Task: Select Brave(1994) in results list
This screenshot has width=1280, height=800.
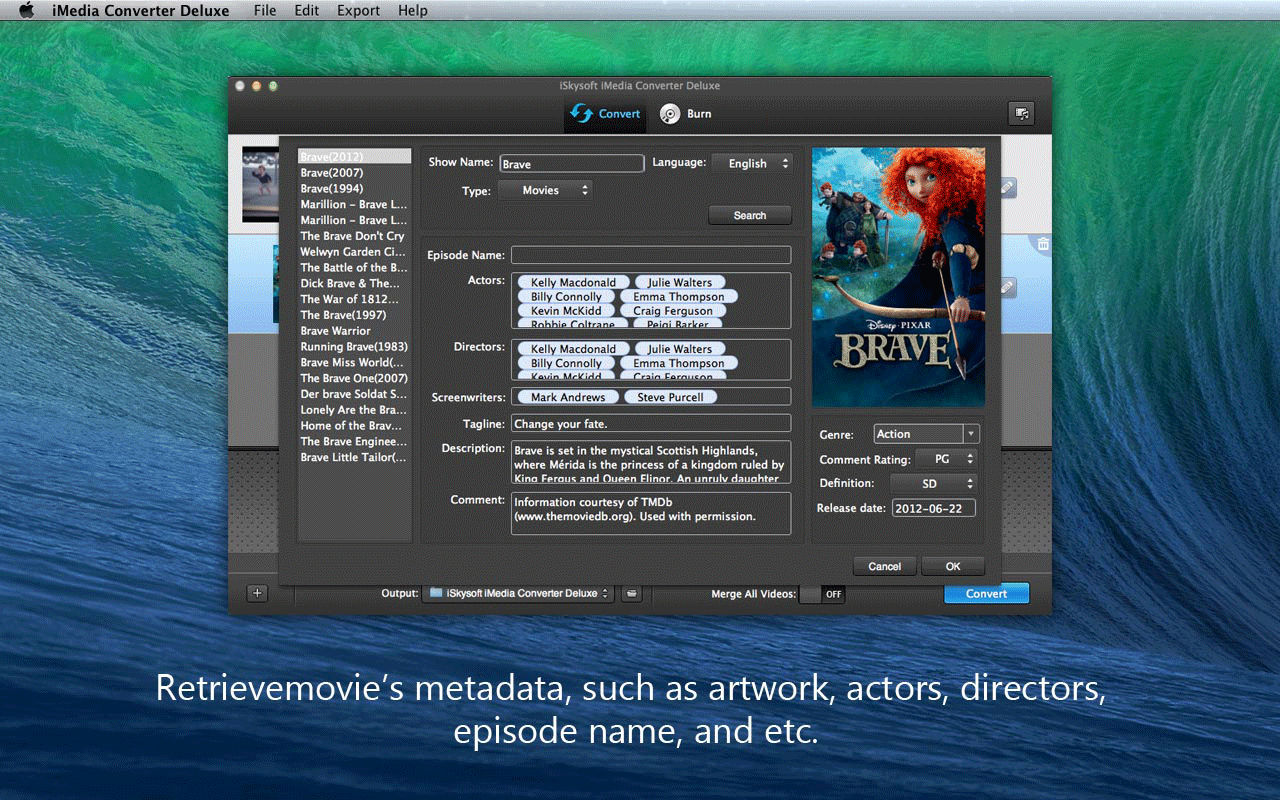Action: point(355,188)
